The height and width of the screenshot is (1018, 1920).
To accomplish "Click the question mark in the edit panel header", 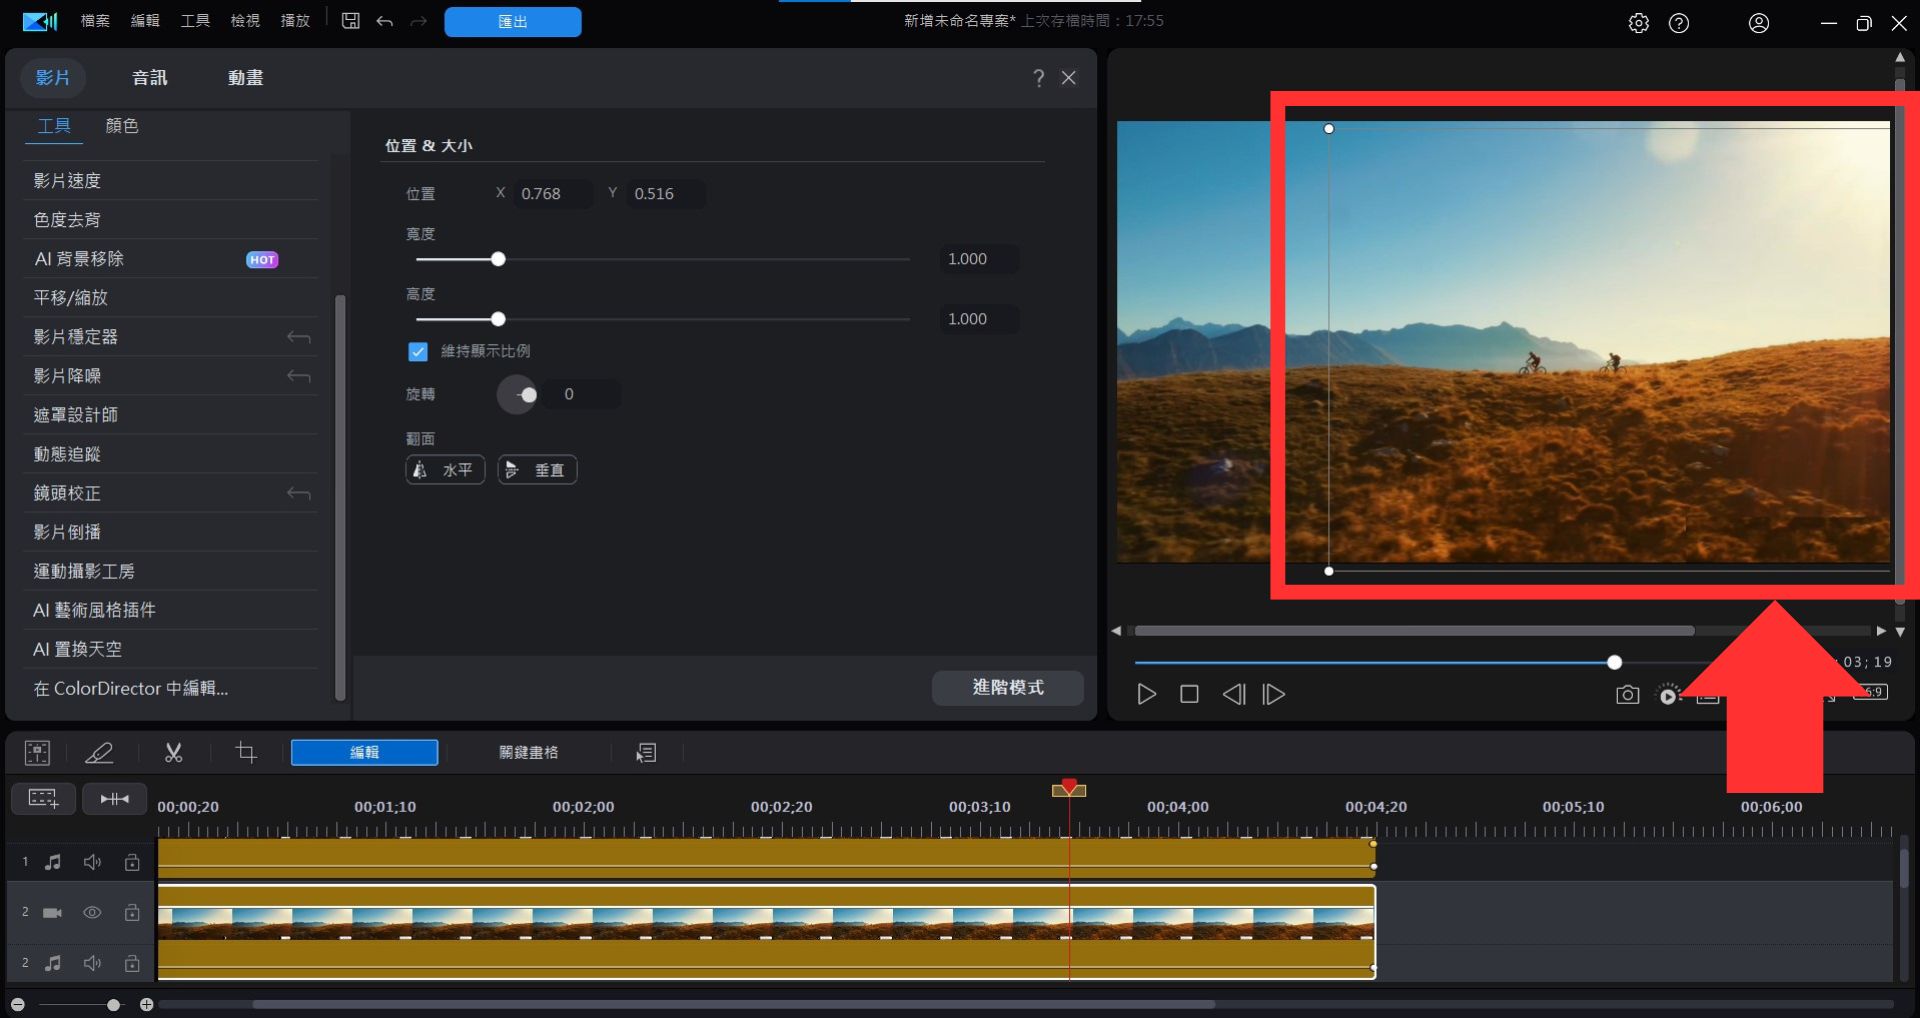I will tap(1039, 78).
